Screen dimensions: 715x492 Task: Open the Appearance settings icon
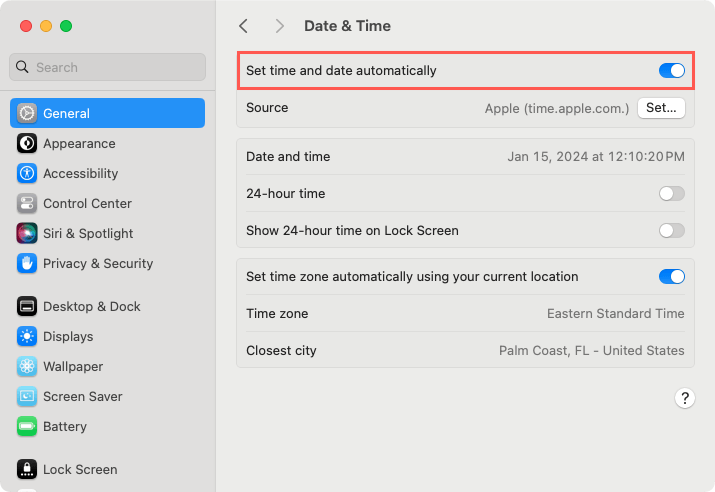click(27, 143)
